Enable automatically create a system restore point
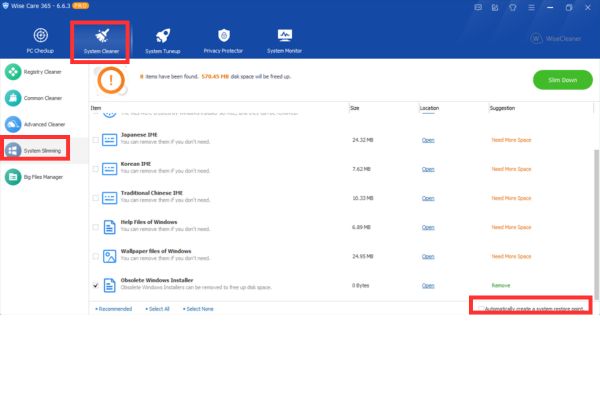600x400 pixels. (x=481, y=309)
